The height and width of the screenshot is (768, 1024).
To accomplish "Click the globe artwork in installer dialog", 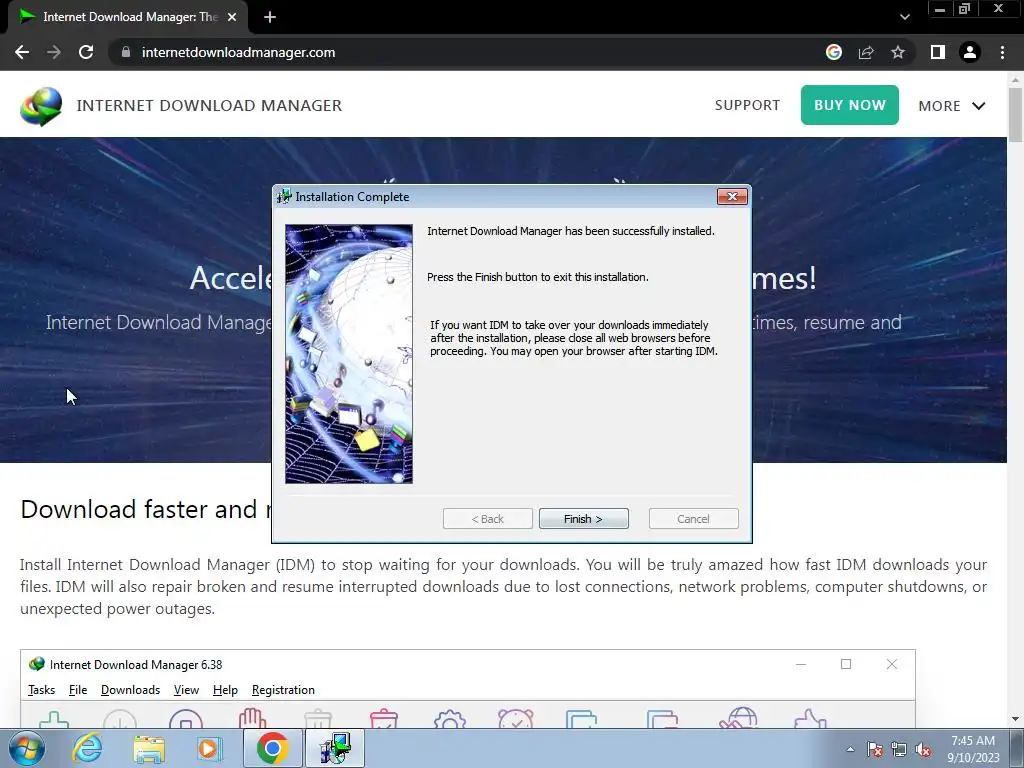I will point(349,354).
